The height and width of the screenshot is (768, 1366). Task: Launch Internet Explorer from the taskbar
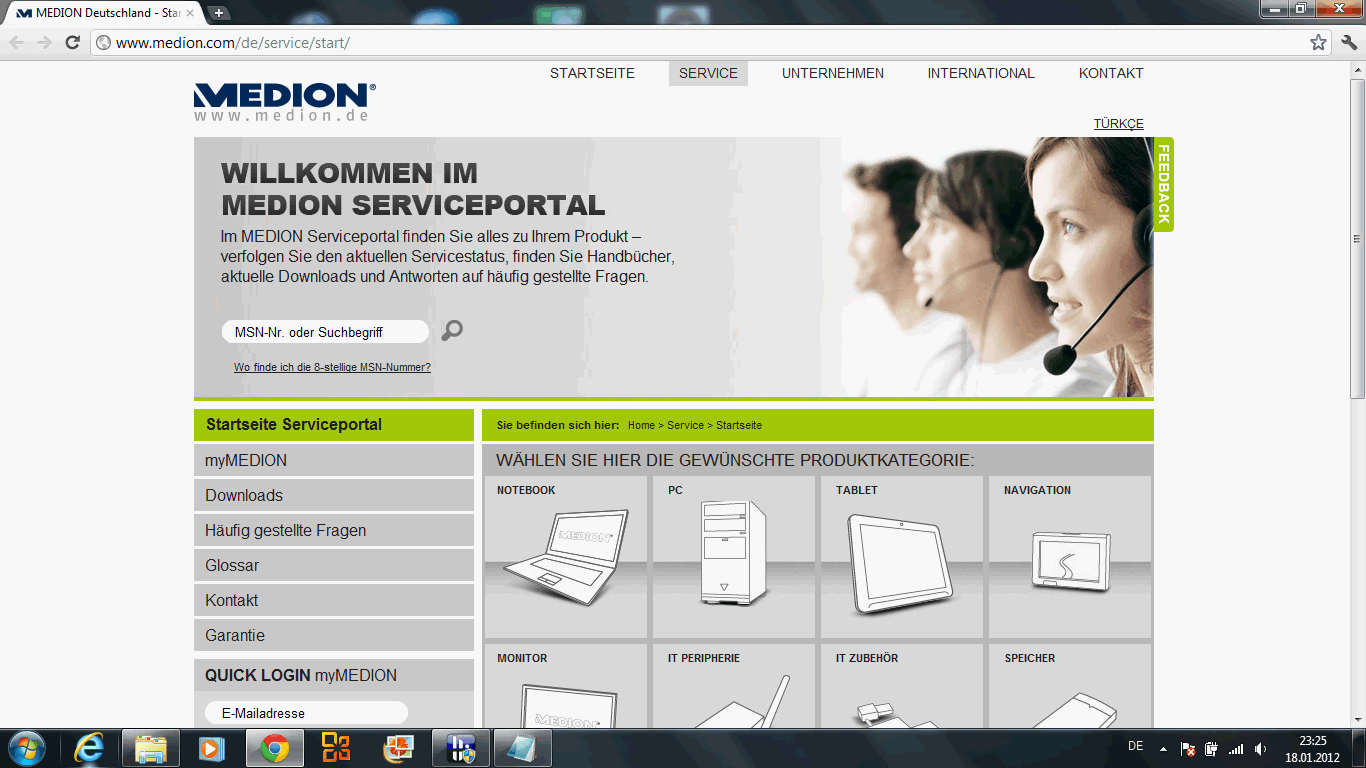point(89,748)
